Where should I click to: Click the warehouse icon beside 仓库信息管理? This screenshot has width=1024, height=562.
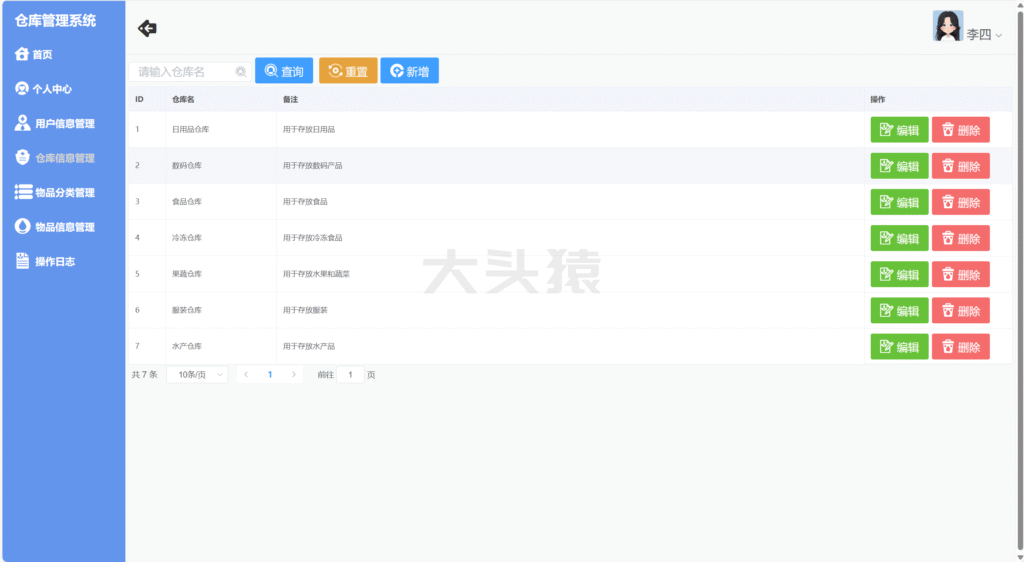pos(22,157)
